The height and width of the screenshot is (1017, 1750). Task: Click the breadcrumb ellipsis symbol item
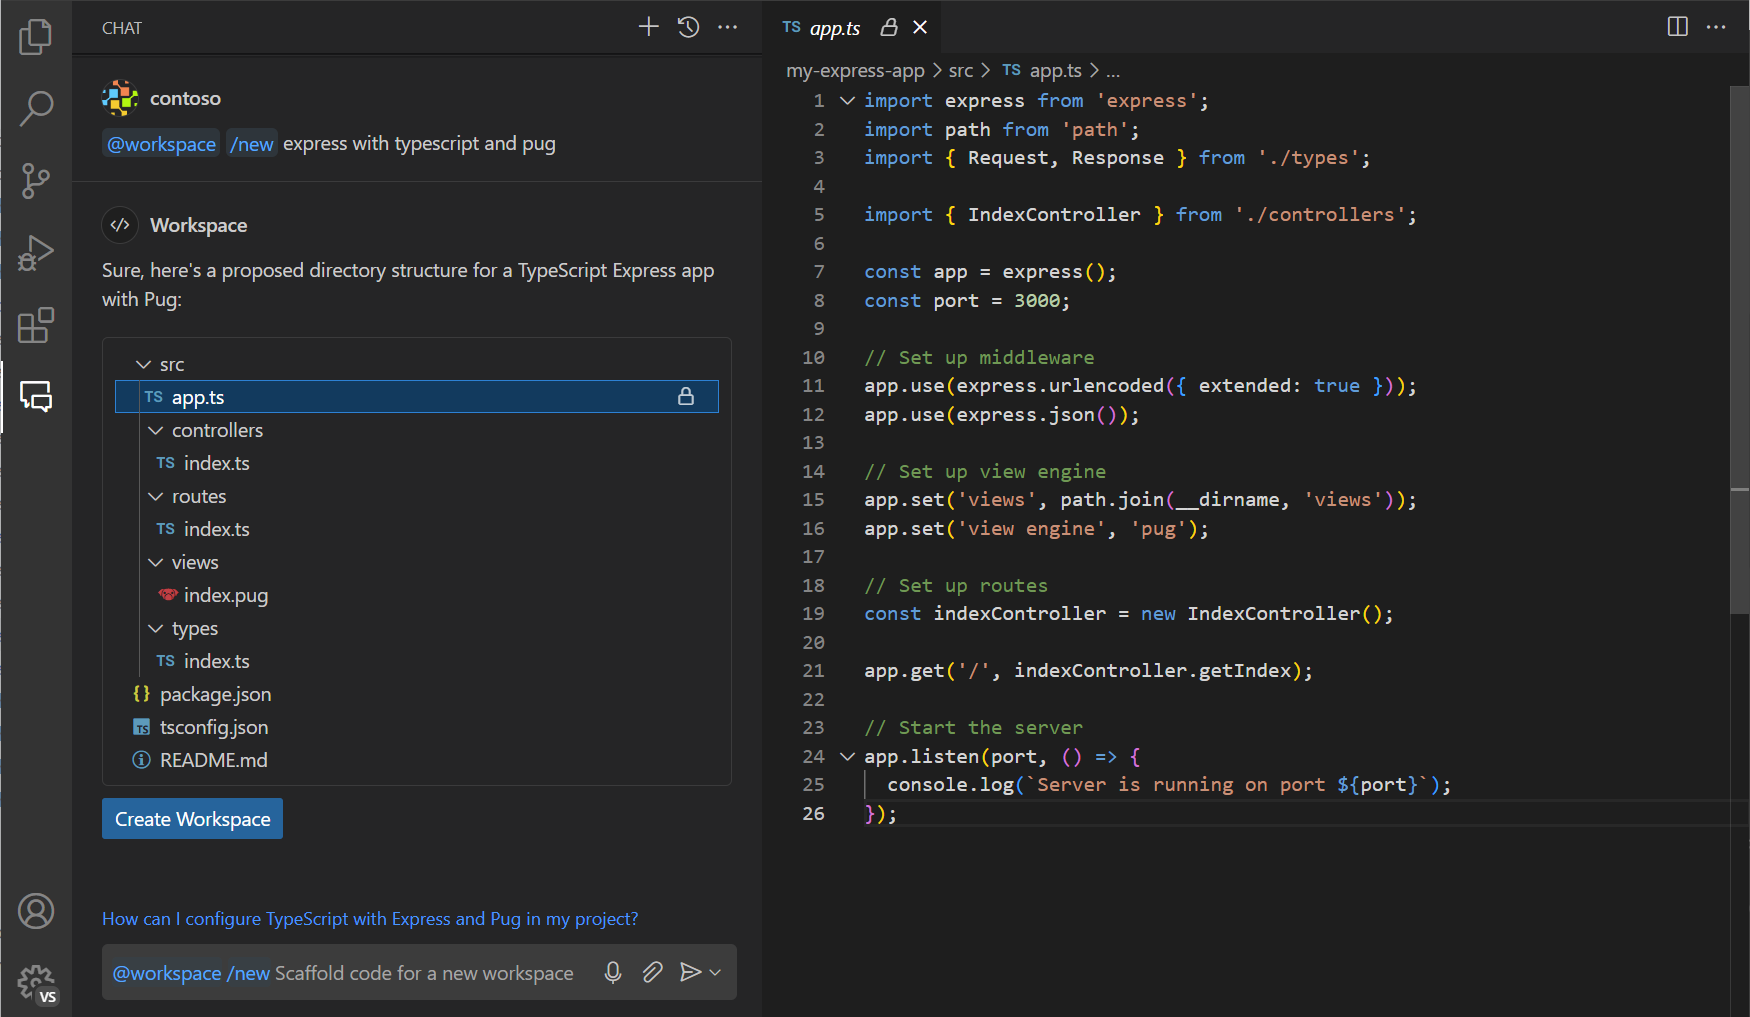(x=1113, y=71)
